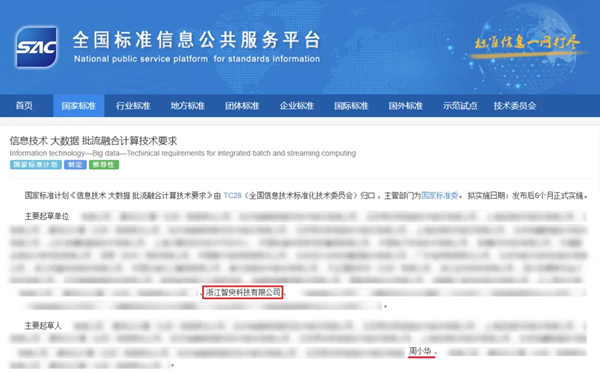600x373 pixels.
Task: Click the underlined name 周小华
Action: coord(421,351)
